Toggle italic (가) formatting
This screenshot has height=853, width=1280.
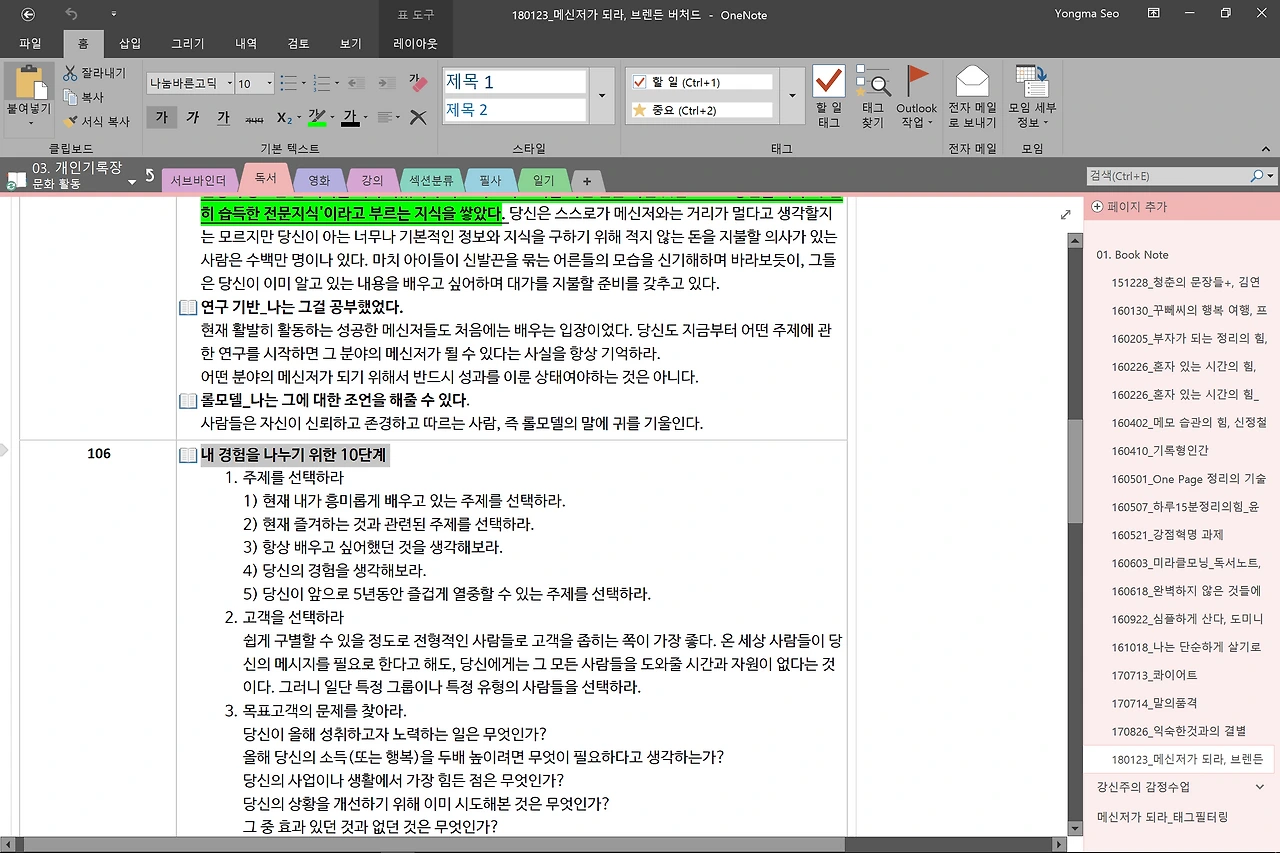click(192, 117)
